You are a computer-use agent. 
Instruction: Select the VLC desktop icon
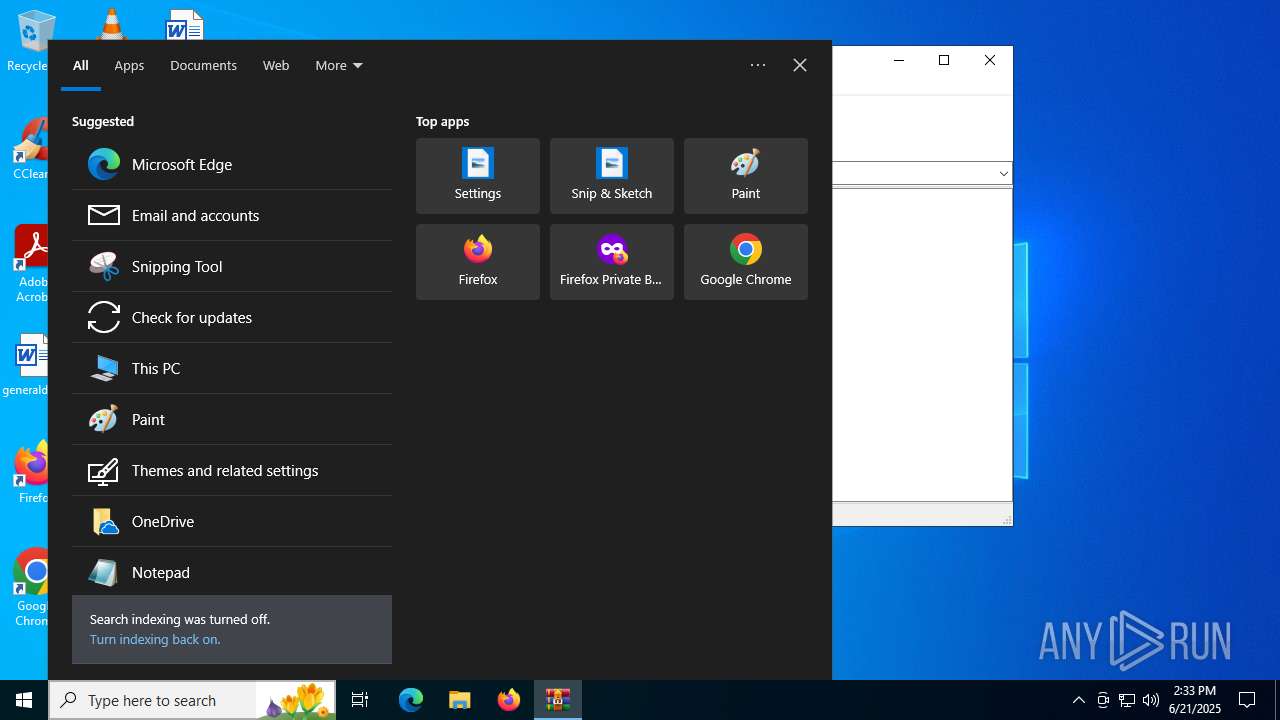click(111, 24)
